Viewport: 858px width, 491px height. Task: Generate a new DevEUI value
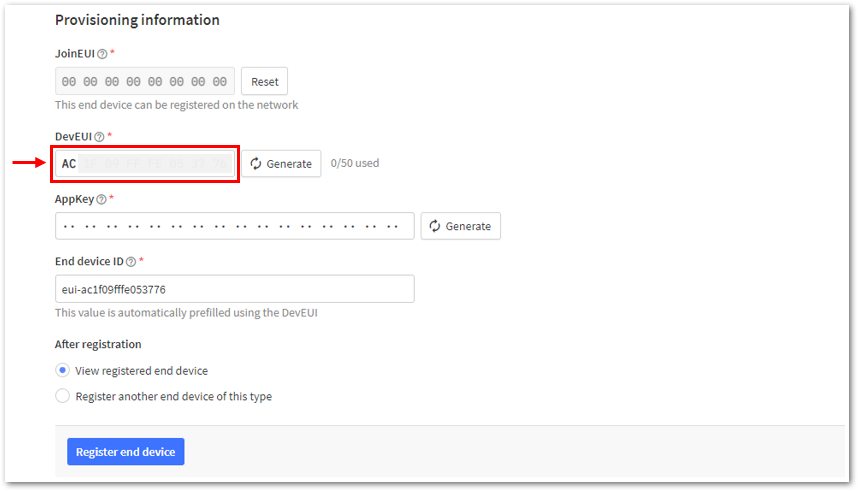point(281,164)
